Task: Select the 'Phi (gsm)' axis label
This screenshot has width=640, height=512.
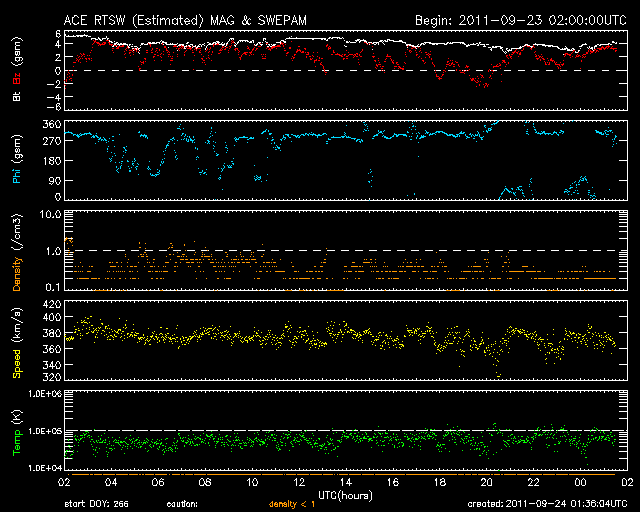Action: [17, 160]
